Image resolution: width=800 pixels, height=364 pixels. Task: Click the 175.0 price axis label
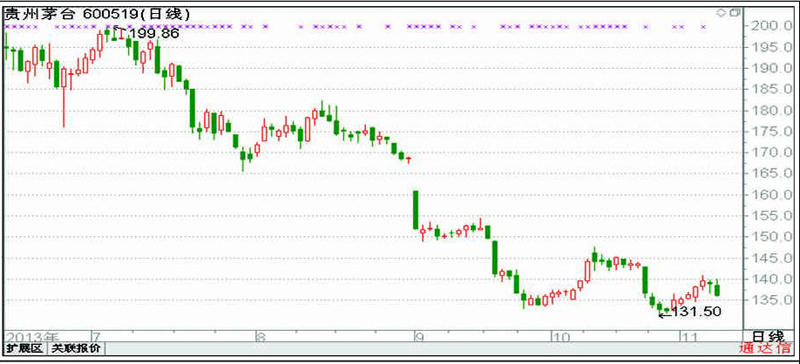[x=771, y=132]
